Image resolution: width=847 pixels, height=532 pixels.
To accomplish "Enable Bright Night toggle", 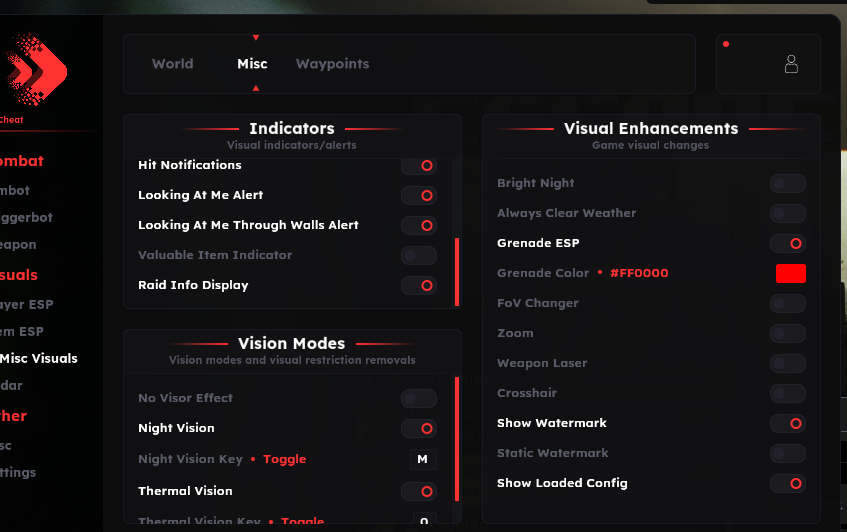I will (788, 183).
